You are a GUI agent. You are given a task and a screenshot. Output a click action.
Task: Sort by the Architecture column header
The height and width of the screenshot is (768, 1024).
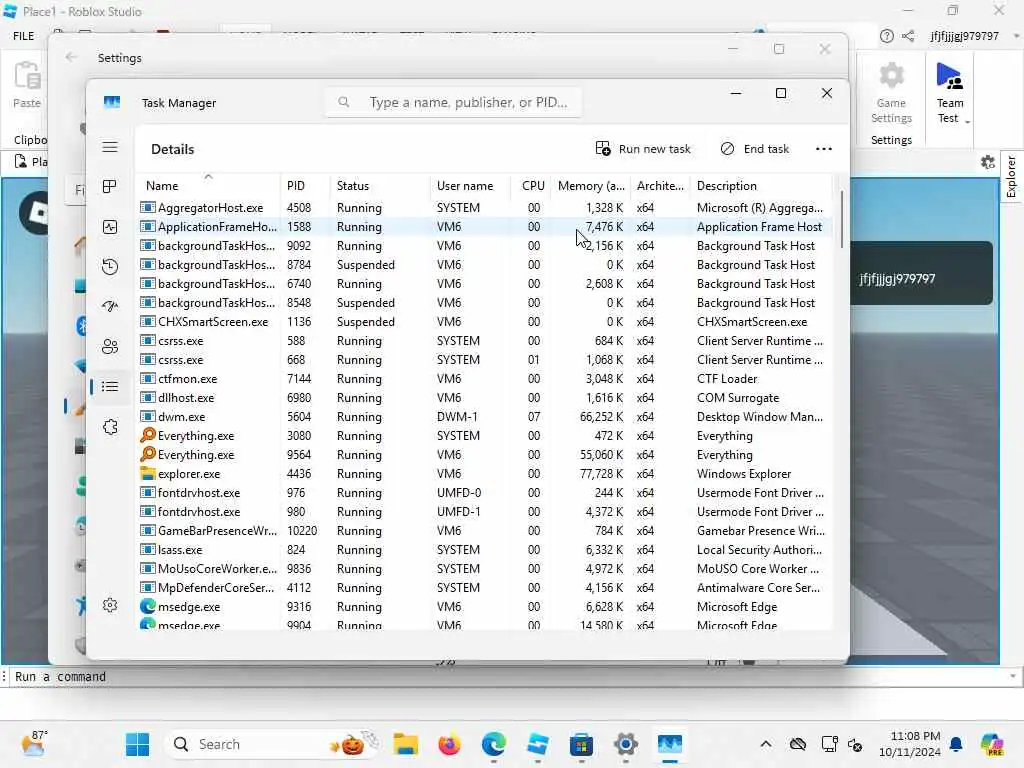coord(660,185)
